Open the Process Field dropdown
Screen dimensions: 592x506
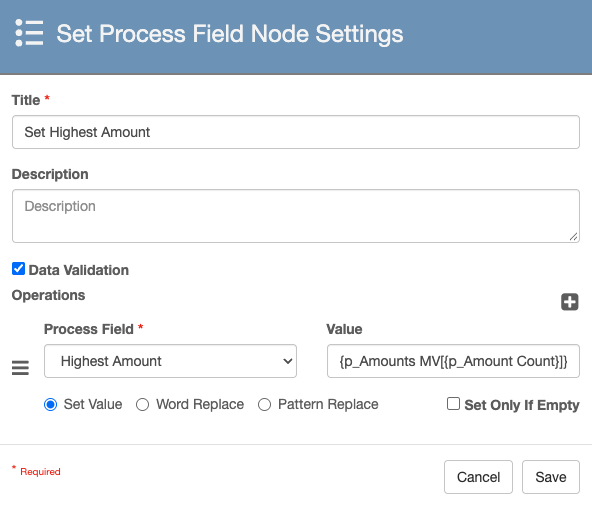pos(170,361)
